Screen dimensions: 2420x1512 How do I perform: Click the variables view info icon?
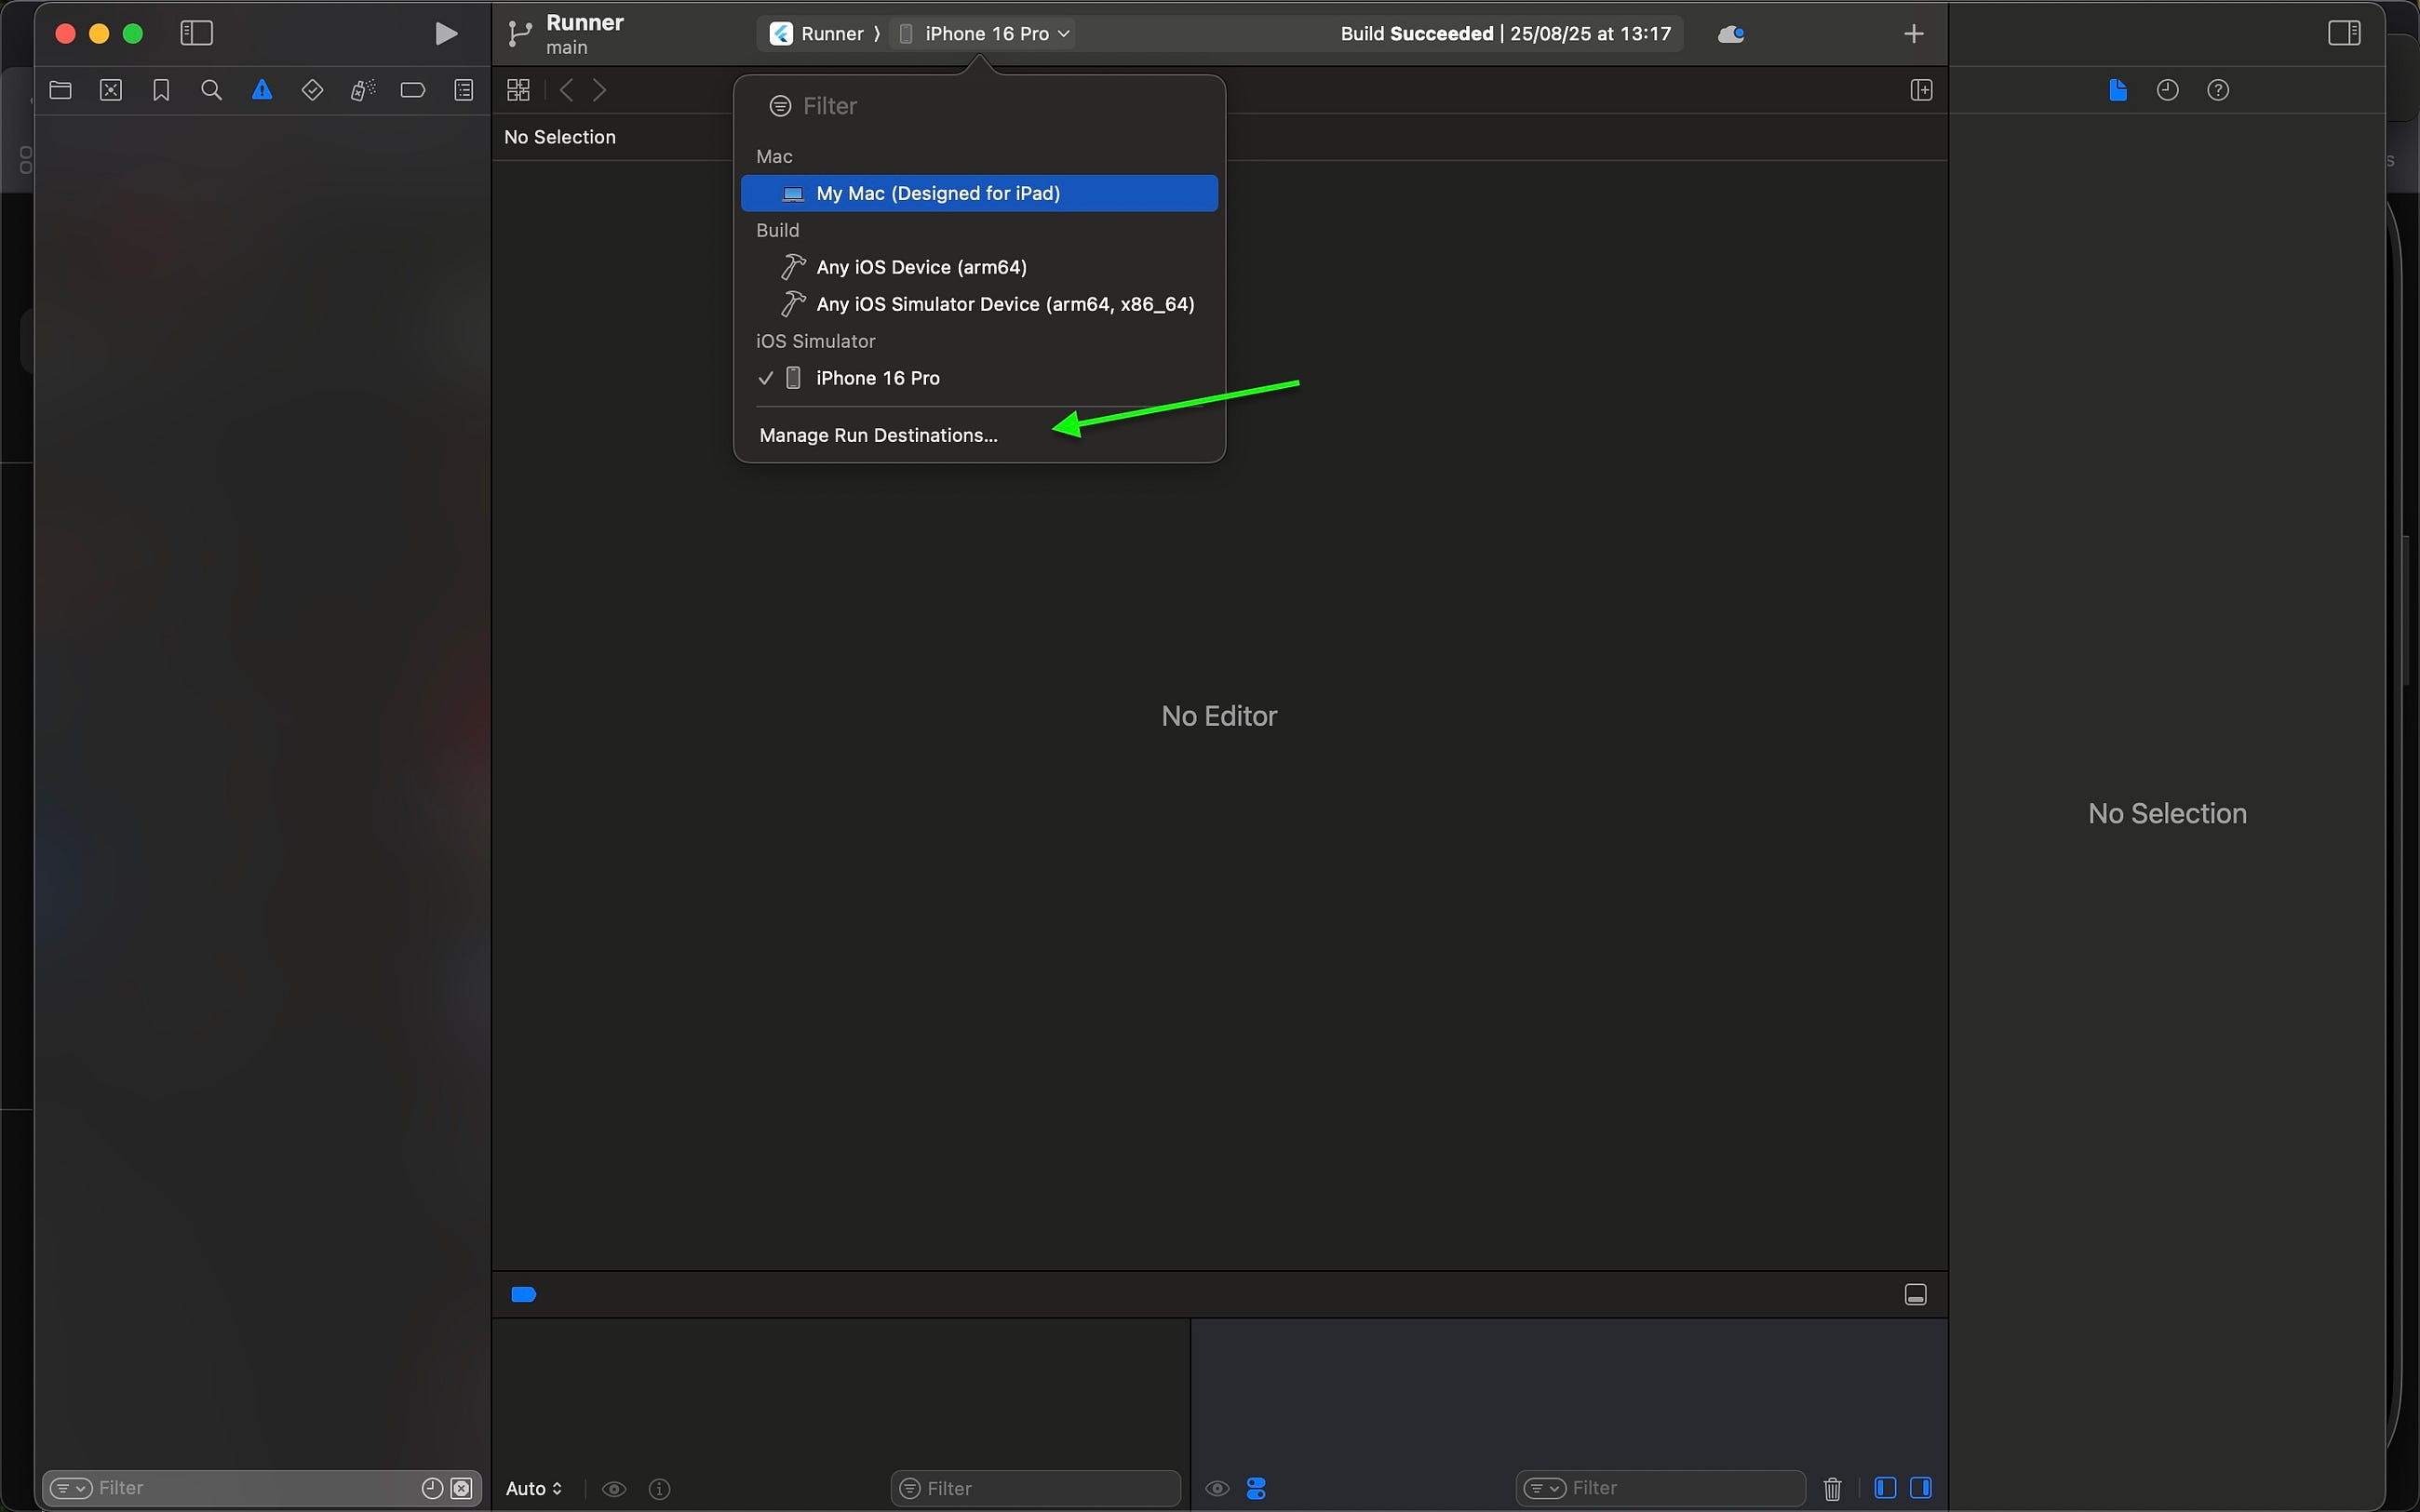(x=659, y=1489)
